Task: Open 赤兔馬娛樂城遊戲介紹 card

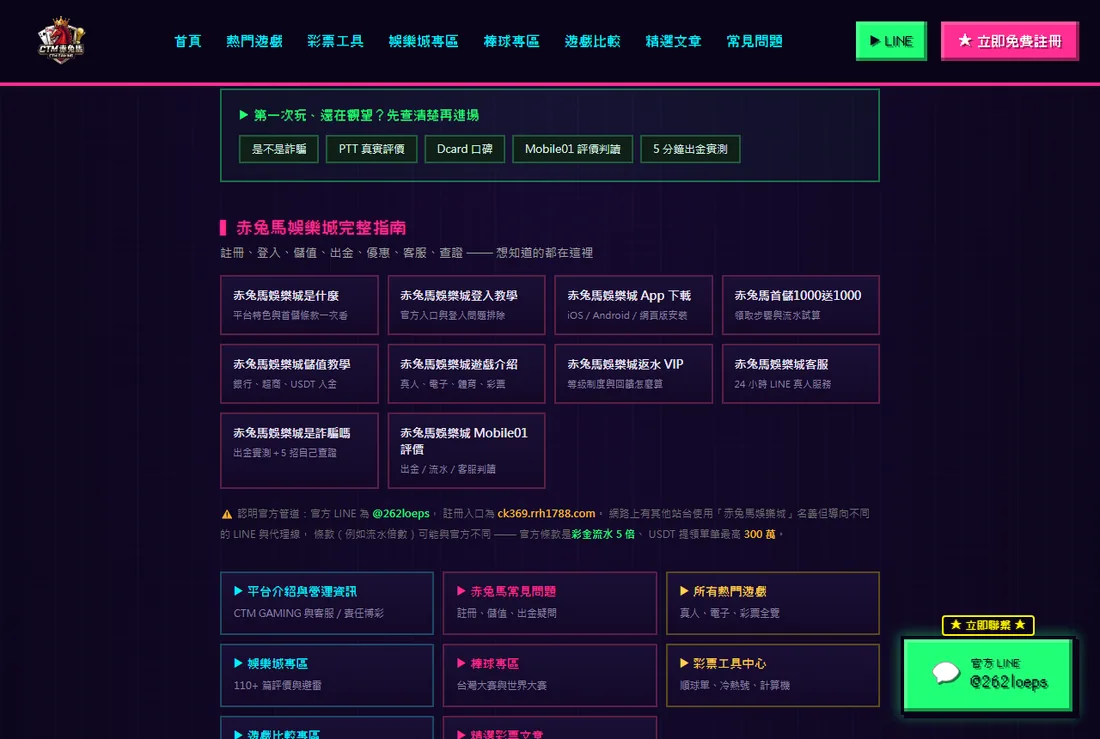Action: click(x=467, y=373)
